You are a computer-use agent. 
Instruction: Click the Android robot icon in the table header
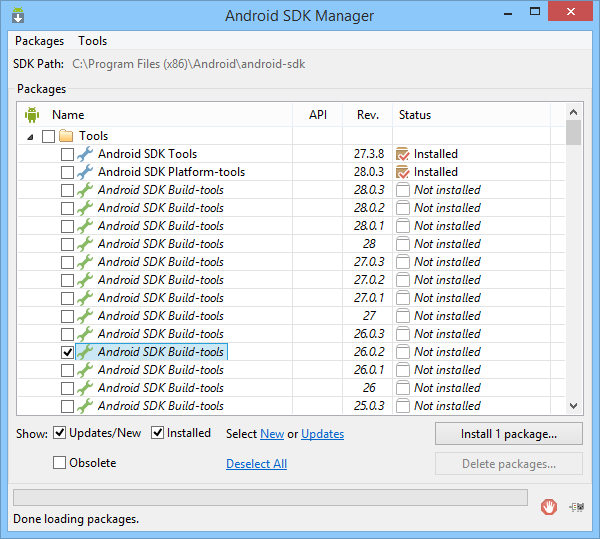pyautogui.click(x=32, y=115)
